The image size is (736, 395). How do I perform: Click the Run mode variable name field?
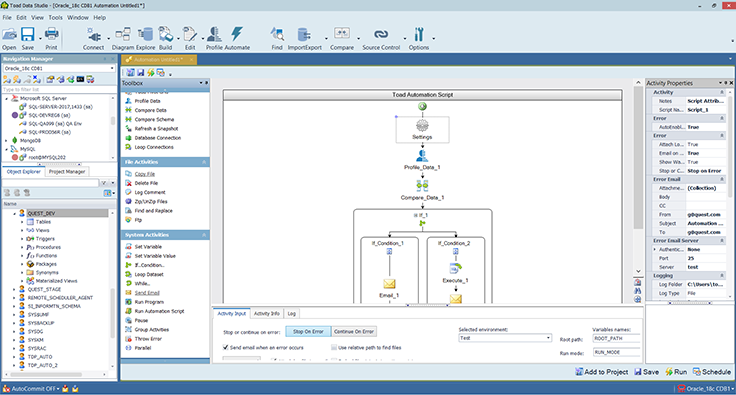coord(616,352)
